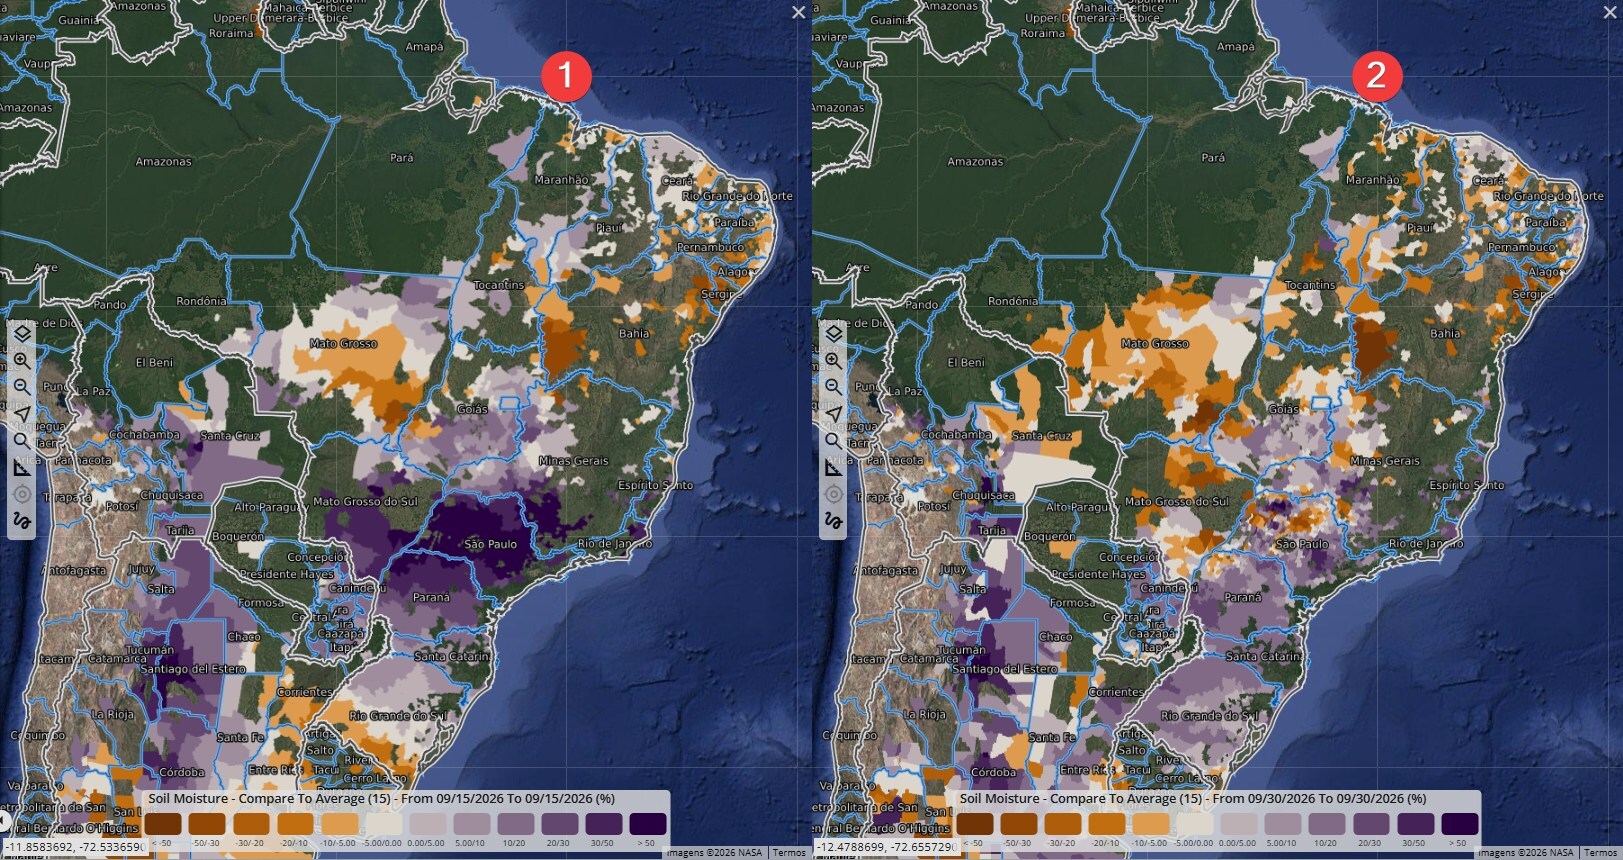The image size is (1623, 860).
Task: Open layers panel on the 09/30/2026 map
Action: 833,333
